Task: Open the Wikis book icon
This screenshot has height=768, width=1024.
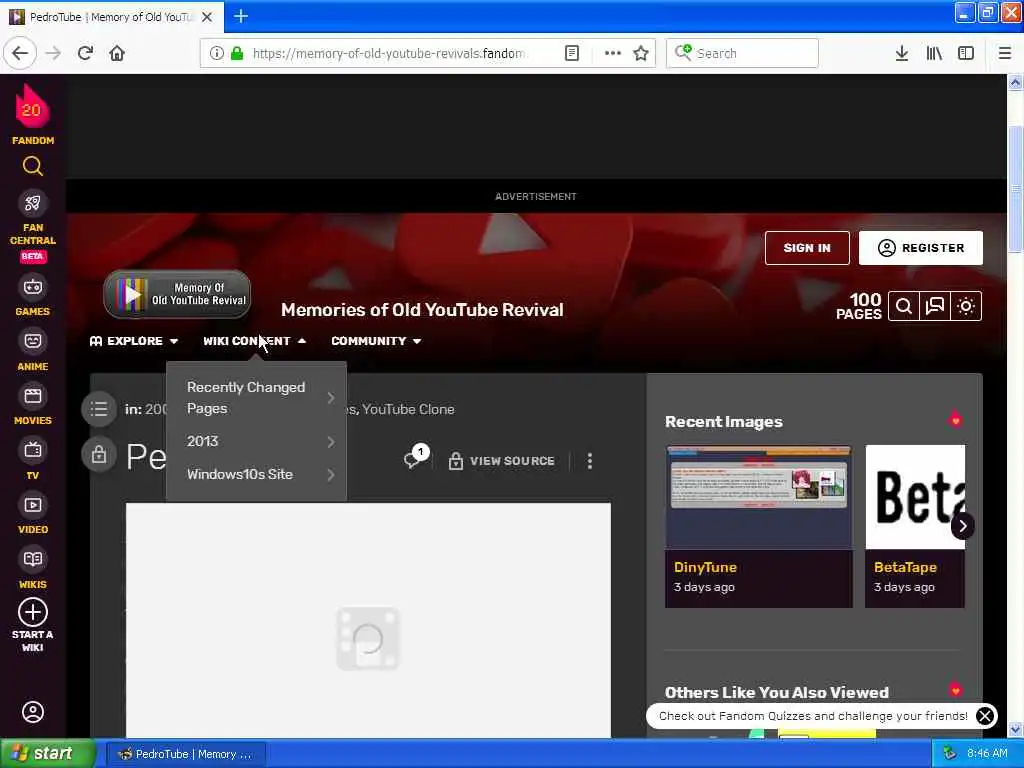Action: (x=33, y=559)
